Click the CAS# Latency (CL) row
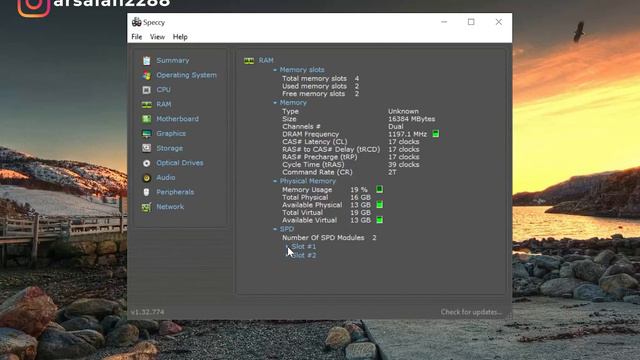The height and width of the screenshot is (360, 640). pos(351,142)
